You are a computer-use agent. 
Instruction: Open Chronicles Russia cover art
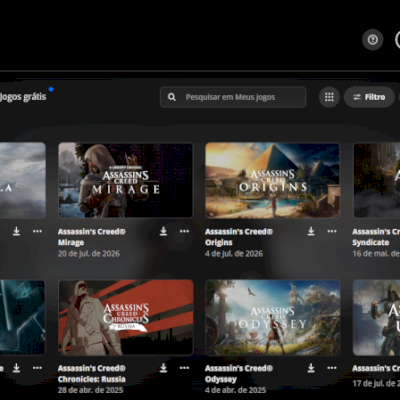(126, 317)
